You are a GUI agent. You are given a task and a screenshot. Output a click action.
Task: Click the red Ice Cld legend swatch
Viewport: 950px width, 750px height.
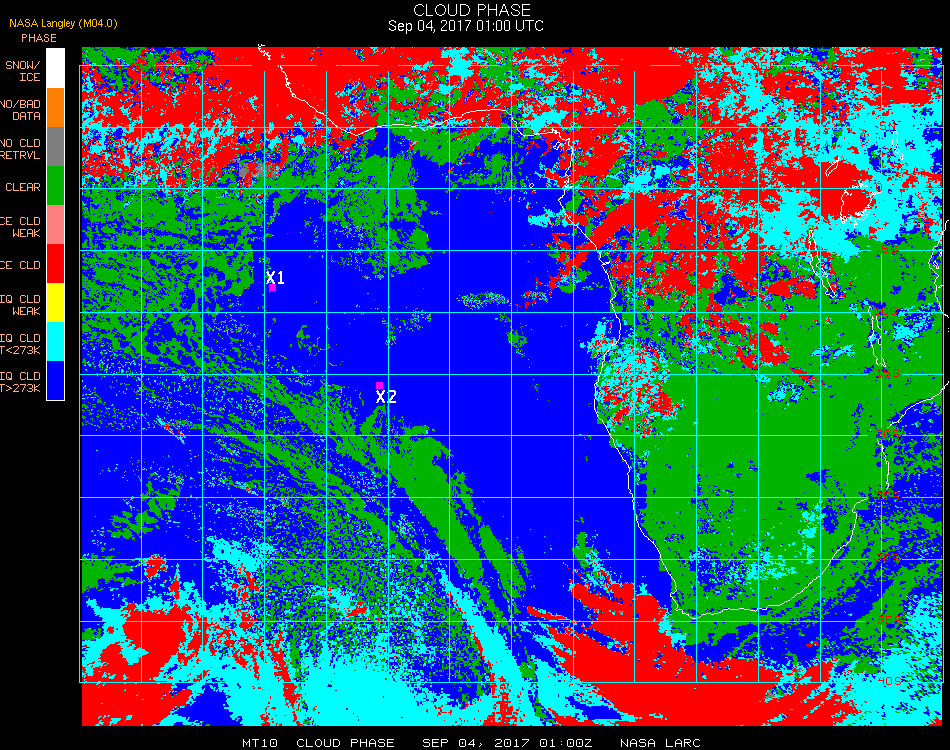point(55,264)
